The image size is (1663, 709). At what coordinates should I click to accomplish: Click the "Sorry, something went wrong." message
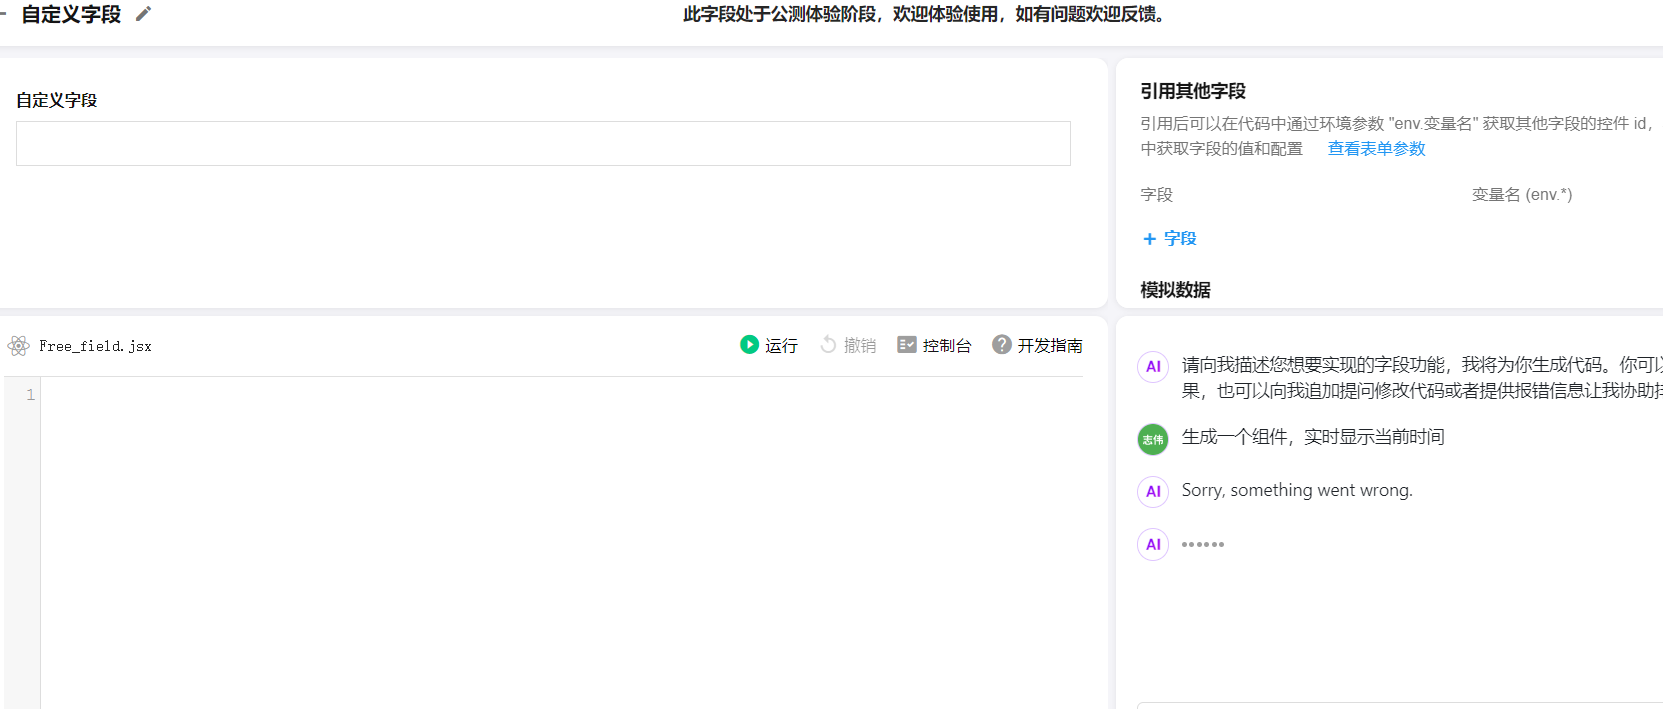click(x=1296, y=490)
